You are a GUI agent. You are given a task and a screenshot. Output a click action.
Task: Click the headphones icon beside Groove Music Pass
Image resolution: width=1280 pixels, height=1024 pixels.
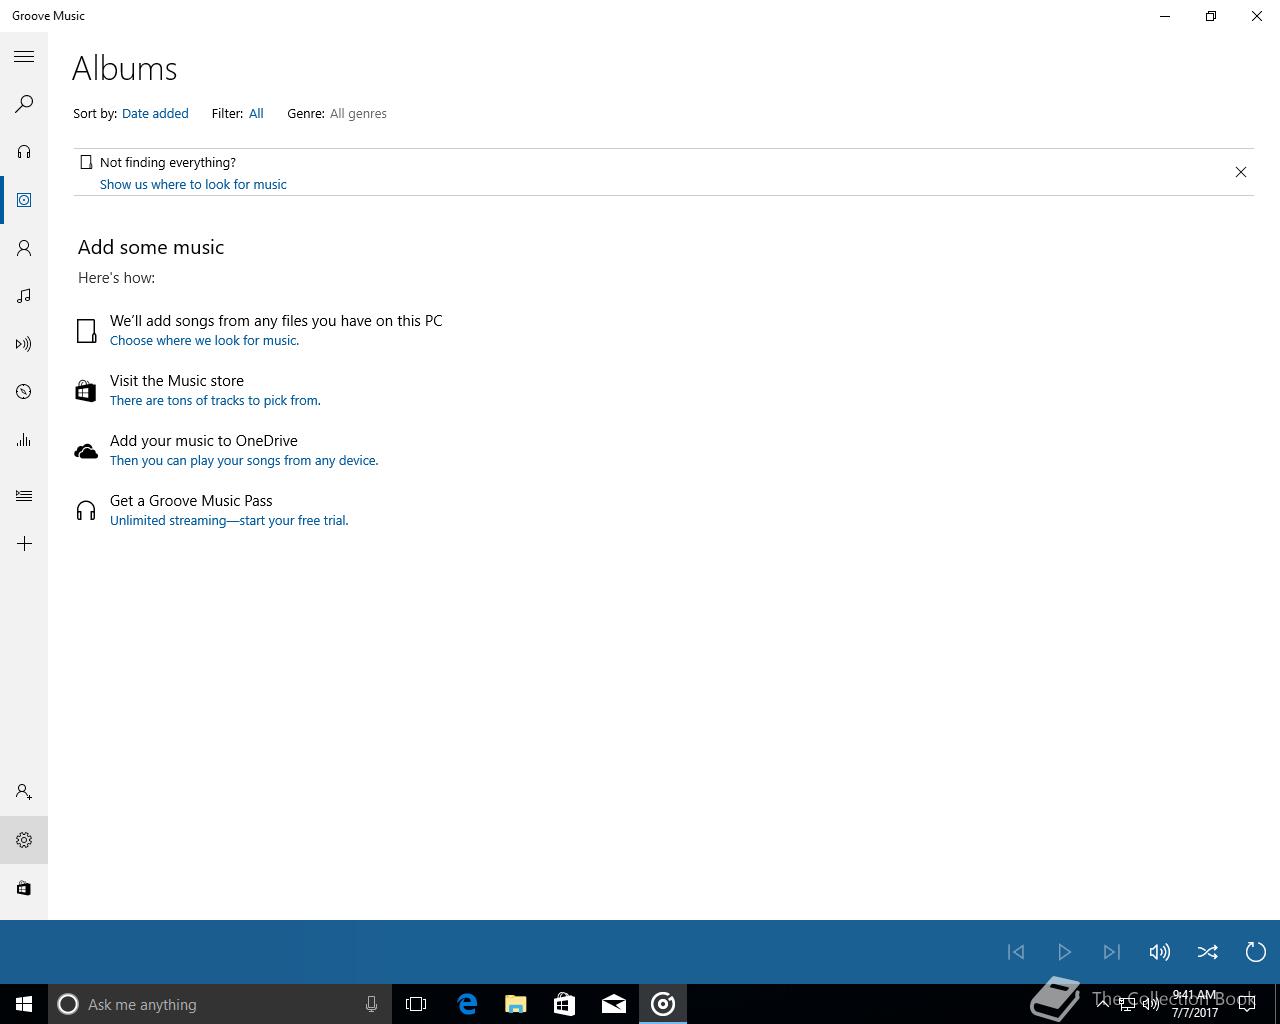pos(86,511)
